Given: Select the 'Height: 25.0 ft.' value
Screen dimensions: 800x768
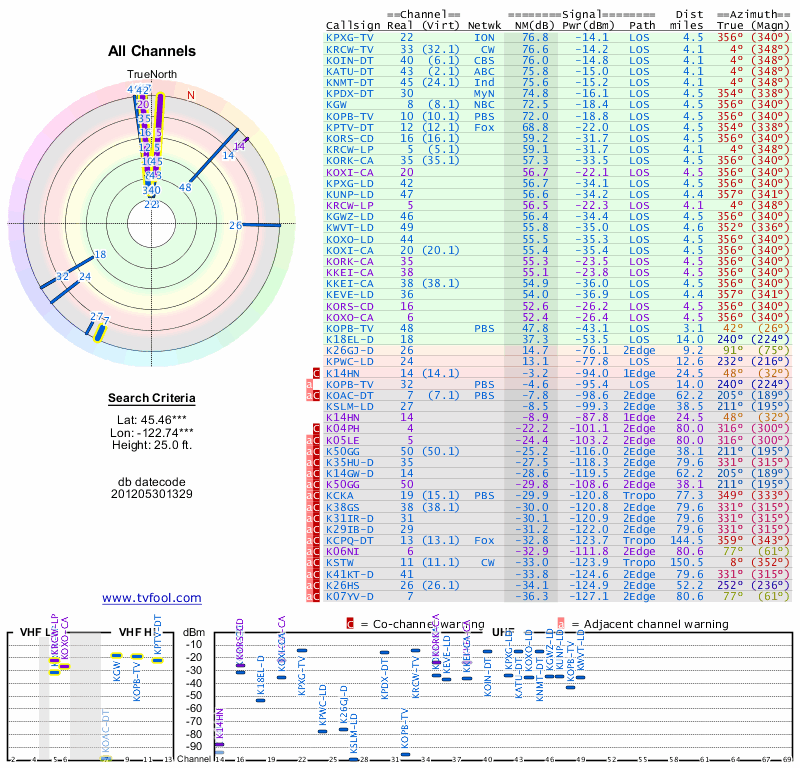Looking at the screenshot, I should tap(152, 445).
